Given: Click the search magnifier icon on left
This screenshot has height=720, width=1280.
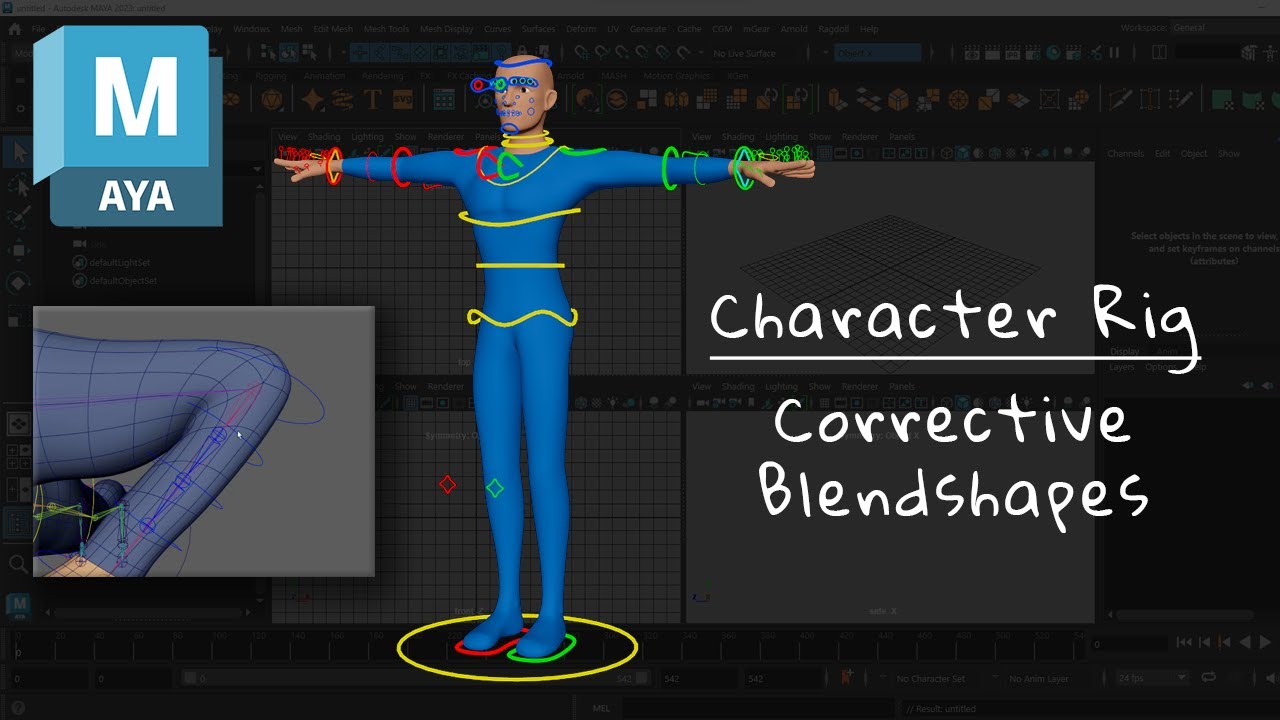Looking at the screenshot, I should tap(17, 564).
